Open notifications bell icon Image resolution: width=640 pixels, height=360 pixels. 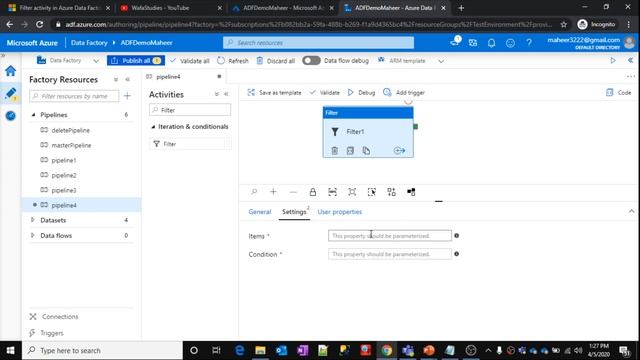(x=491, y=43)
